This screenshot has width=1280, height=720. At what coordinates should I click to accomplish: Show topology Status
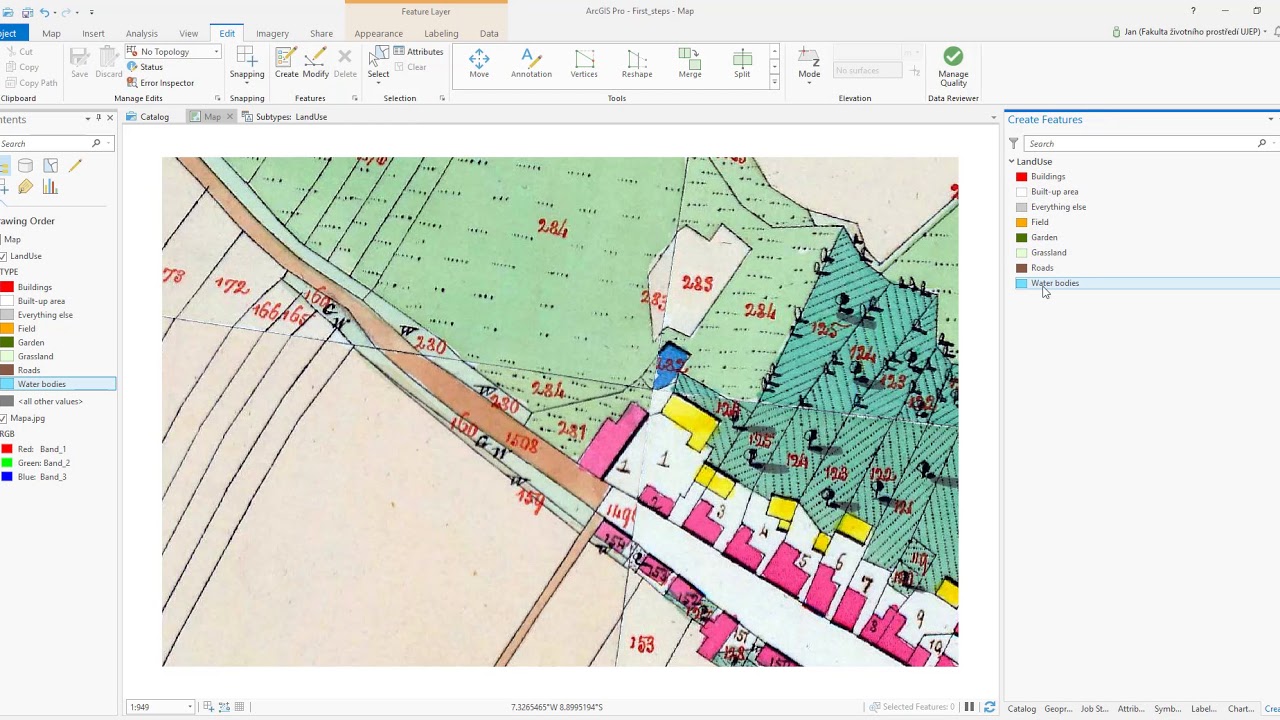(145, 67)
